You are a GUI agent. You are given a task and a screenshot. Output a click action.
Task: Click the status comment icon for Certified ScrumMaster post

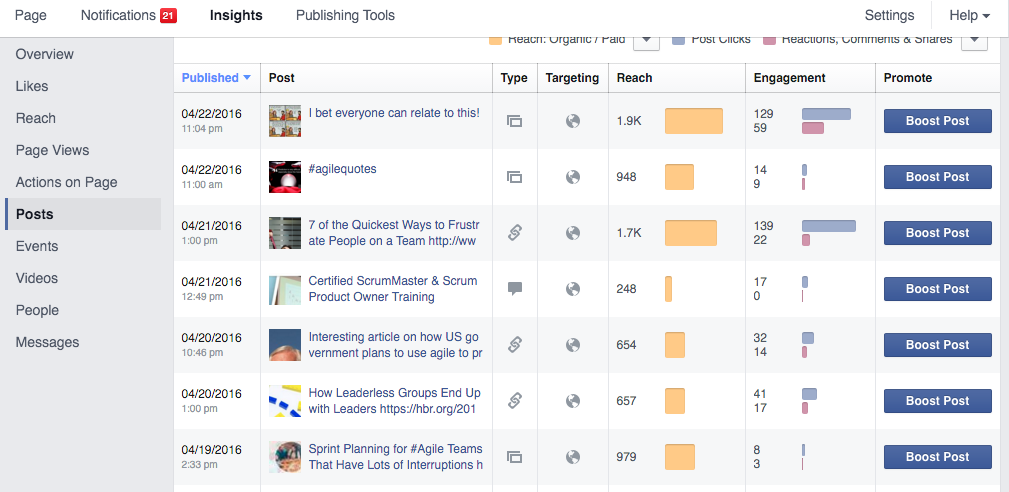tap(514, 289)
